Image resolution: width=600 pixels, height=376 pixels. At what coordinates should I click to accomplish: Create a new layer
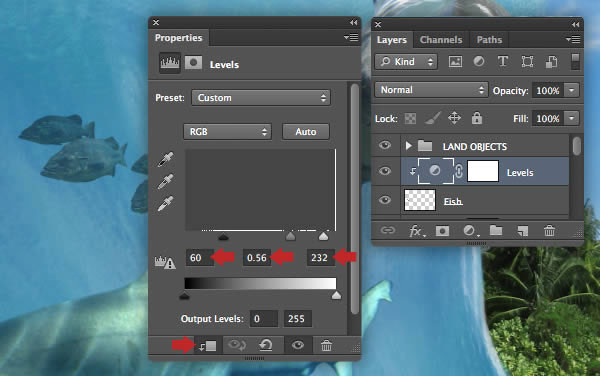(523, 231)
